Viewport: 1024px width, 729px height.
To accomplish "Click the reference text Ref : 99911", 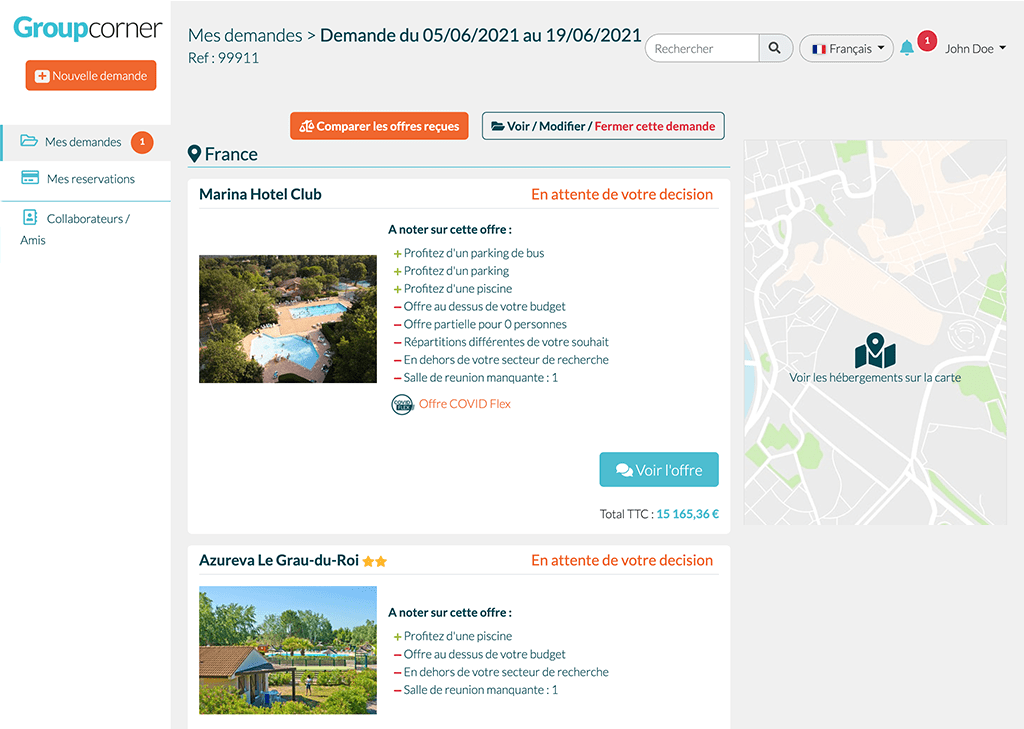I will 223,57.
